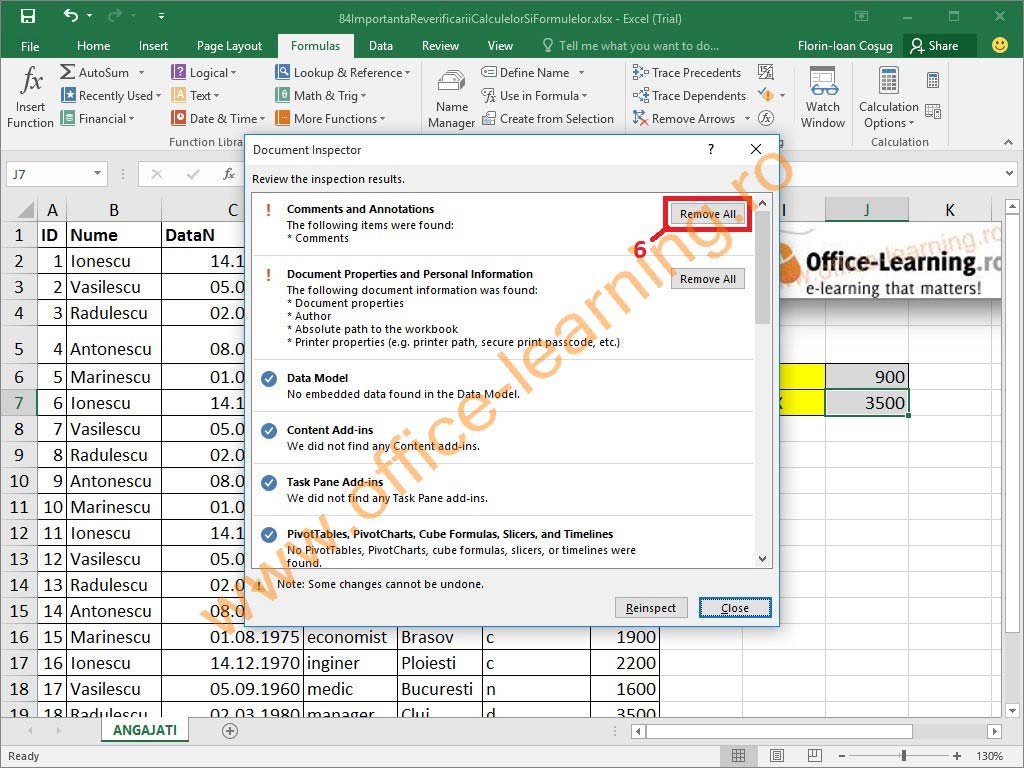The image size is (1024, 768).
Task: Remove All Comments and Annotations
Action: click(707, 214)
